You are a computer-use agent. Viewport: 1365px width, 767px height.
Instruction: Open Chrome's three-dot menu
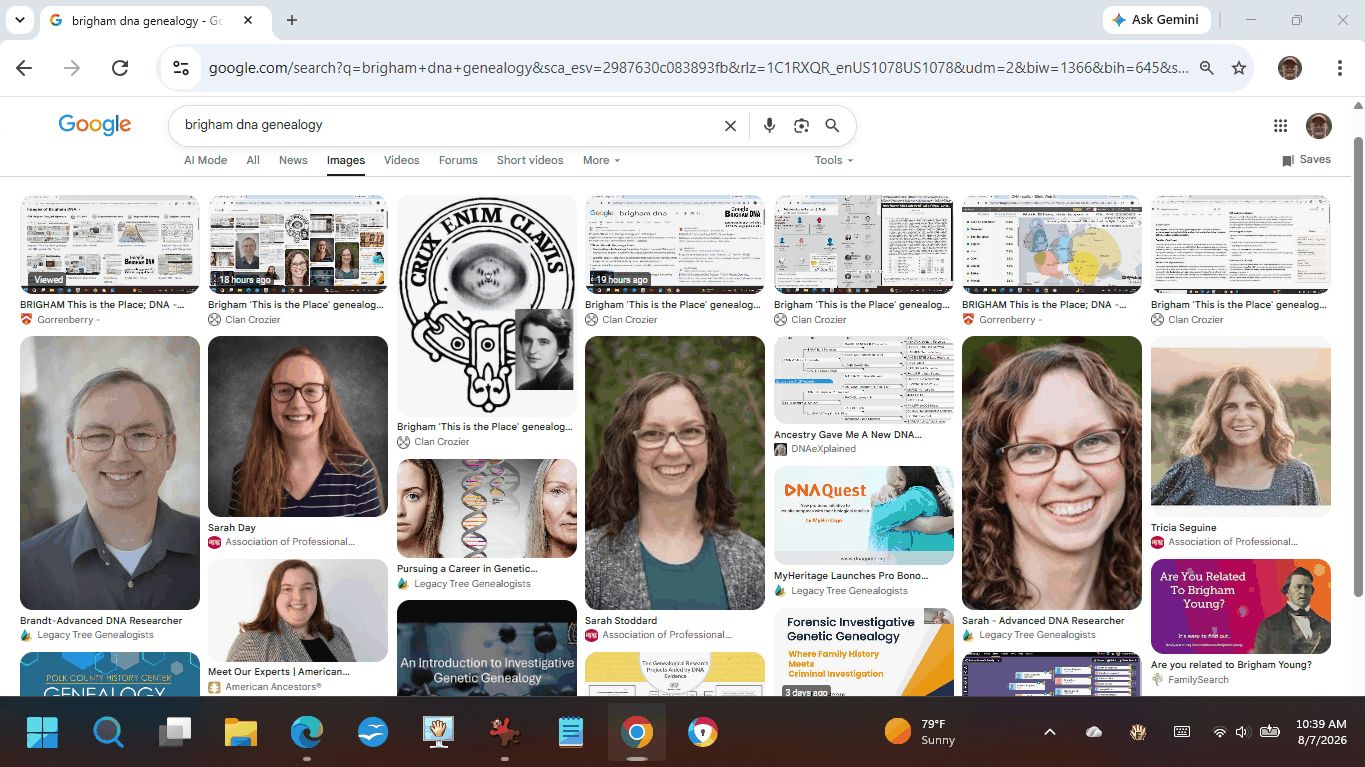pos(1339,68)
